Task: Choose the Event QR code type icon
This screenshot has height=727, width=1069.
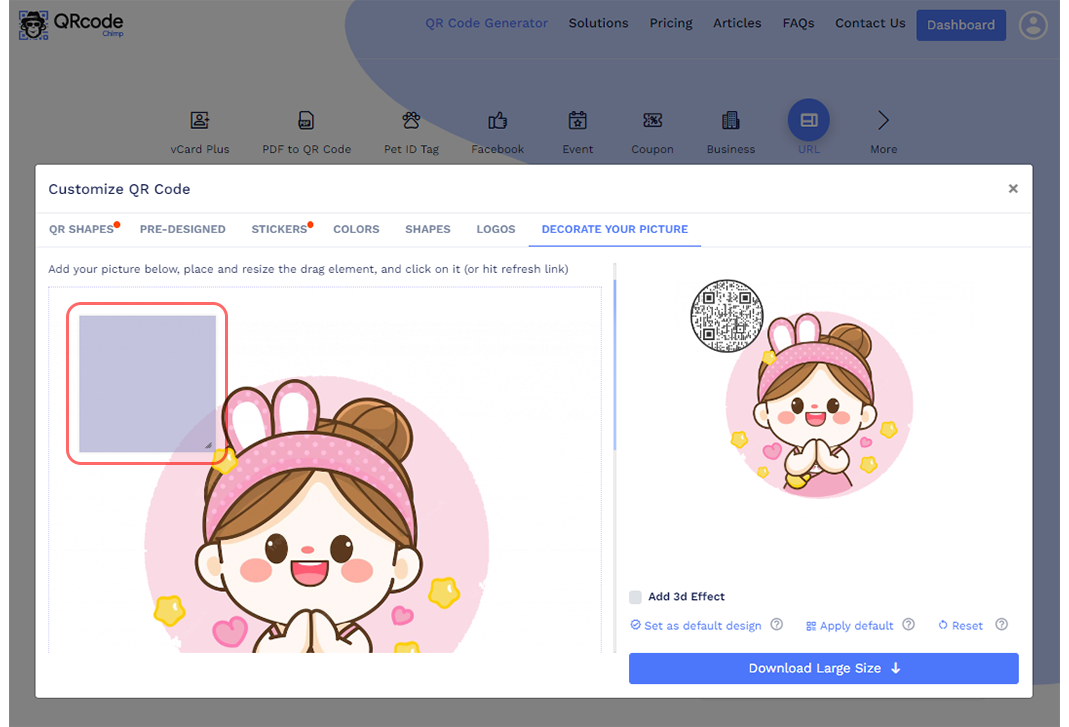Action: [577, 119]
